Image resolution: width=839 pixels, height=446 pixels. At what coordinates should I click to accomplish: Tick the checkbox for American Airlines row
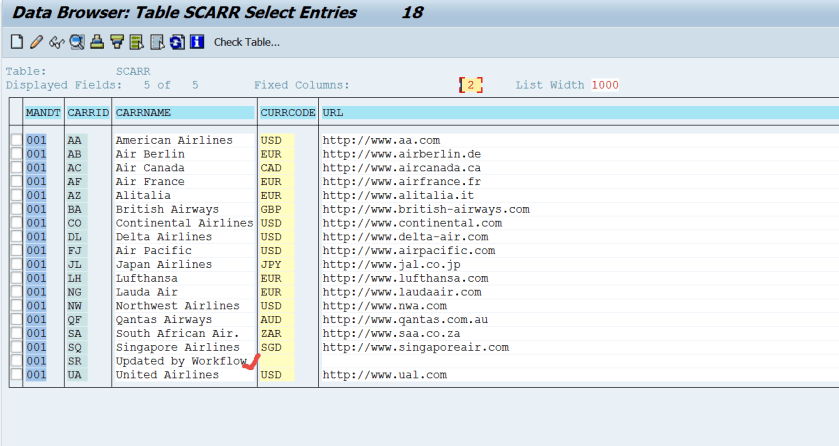(17, 140)
